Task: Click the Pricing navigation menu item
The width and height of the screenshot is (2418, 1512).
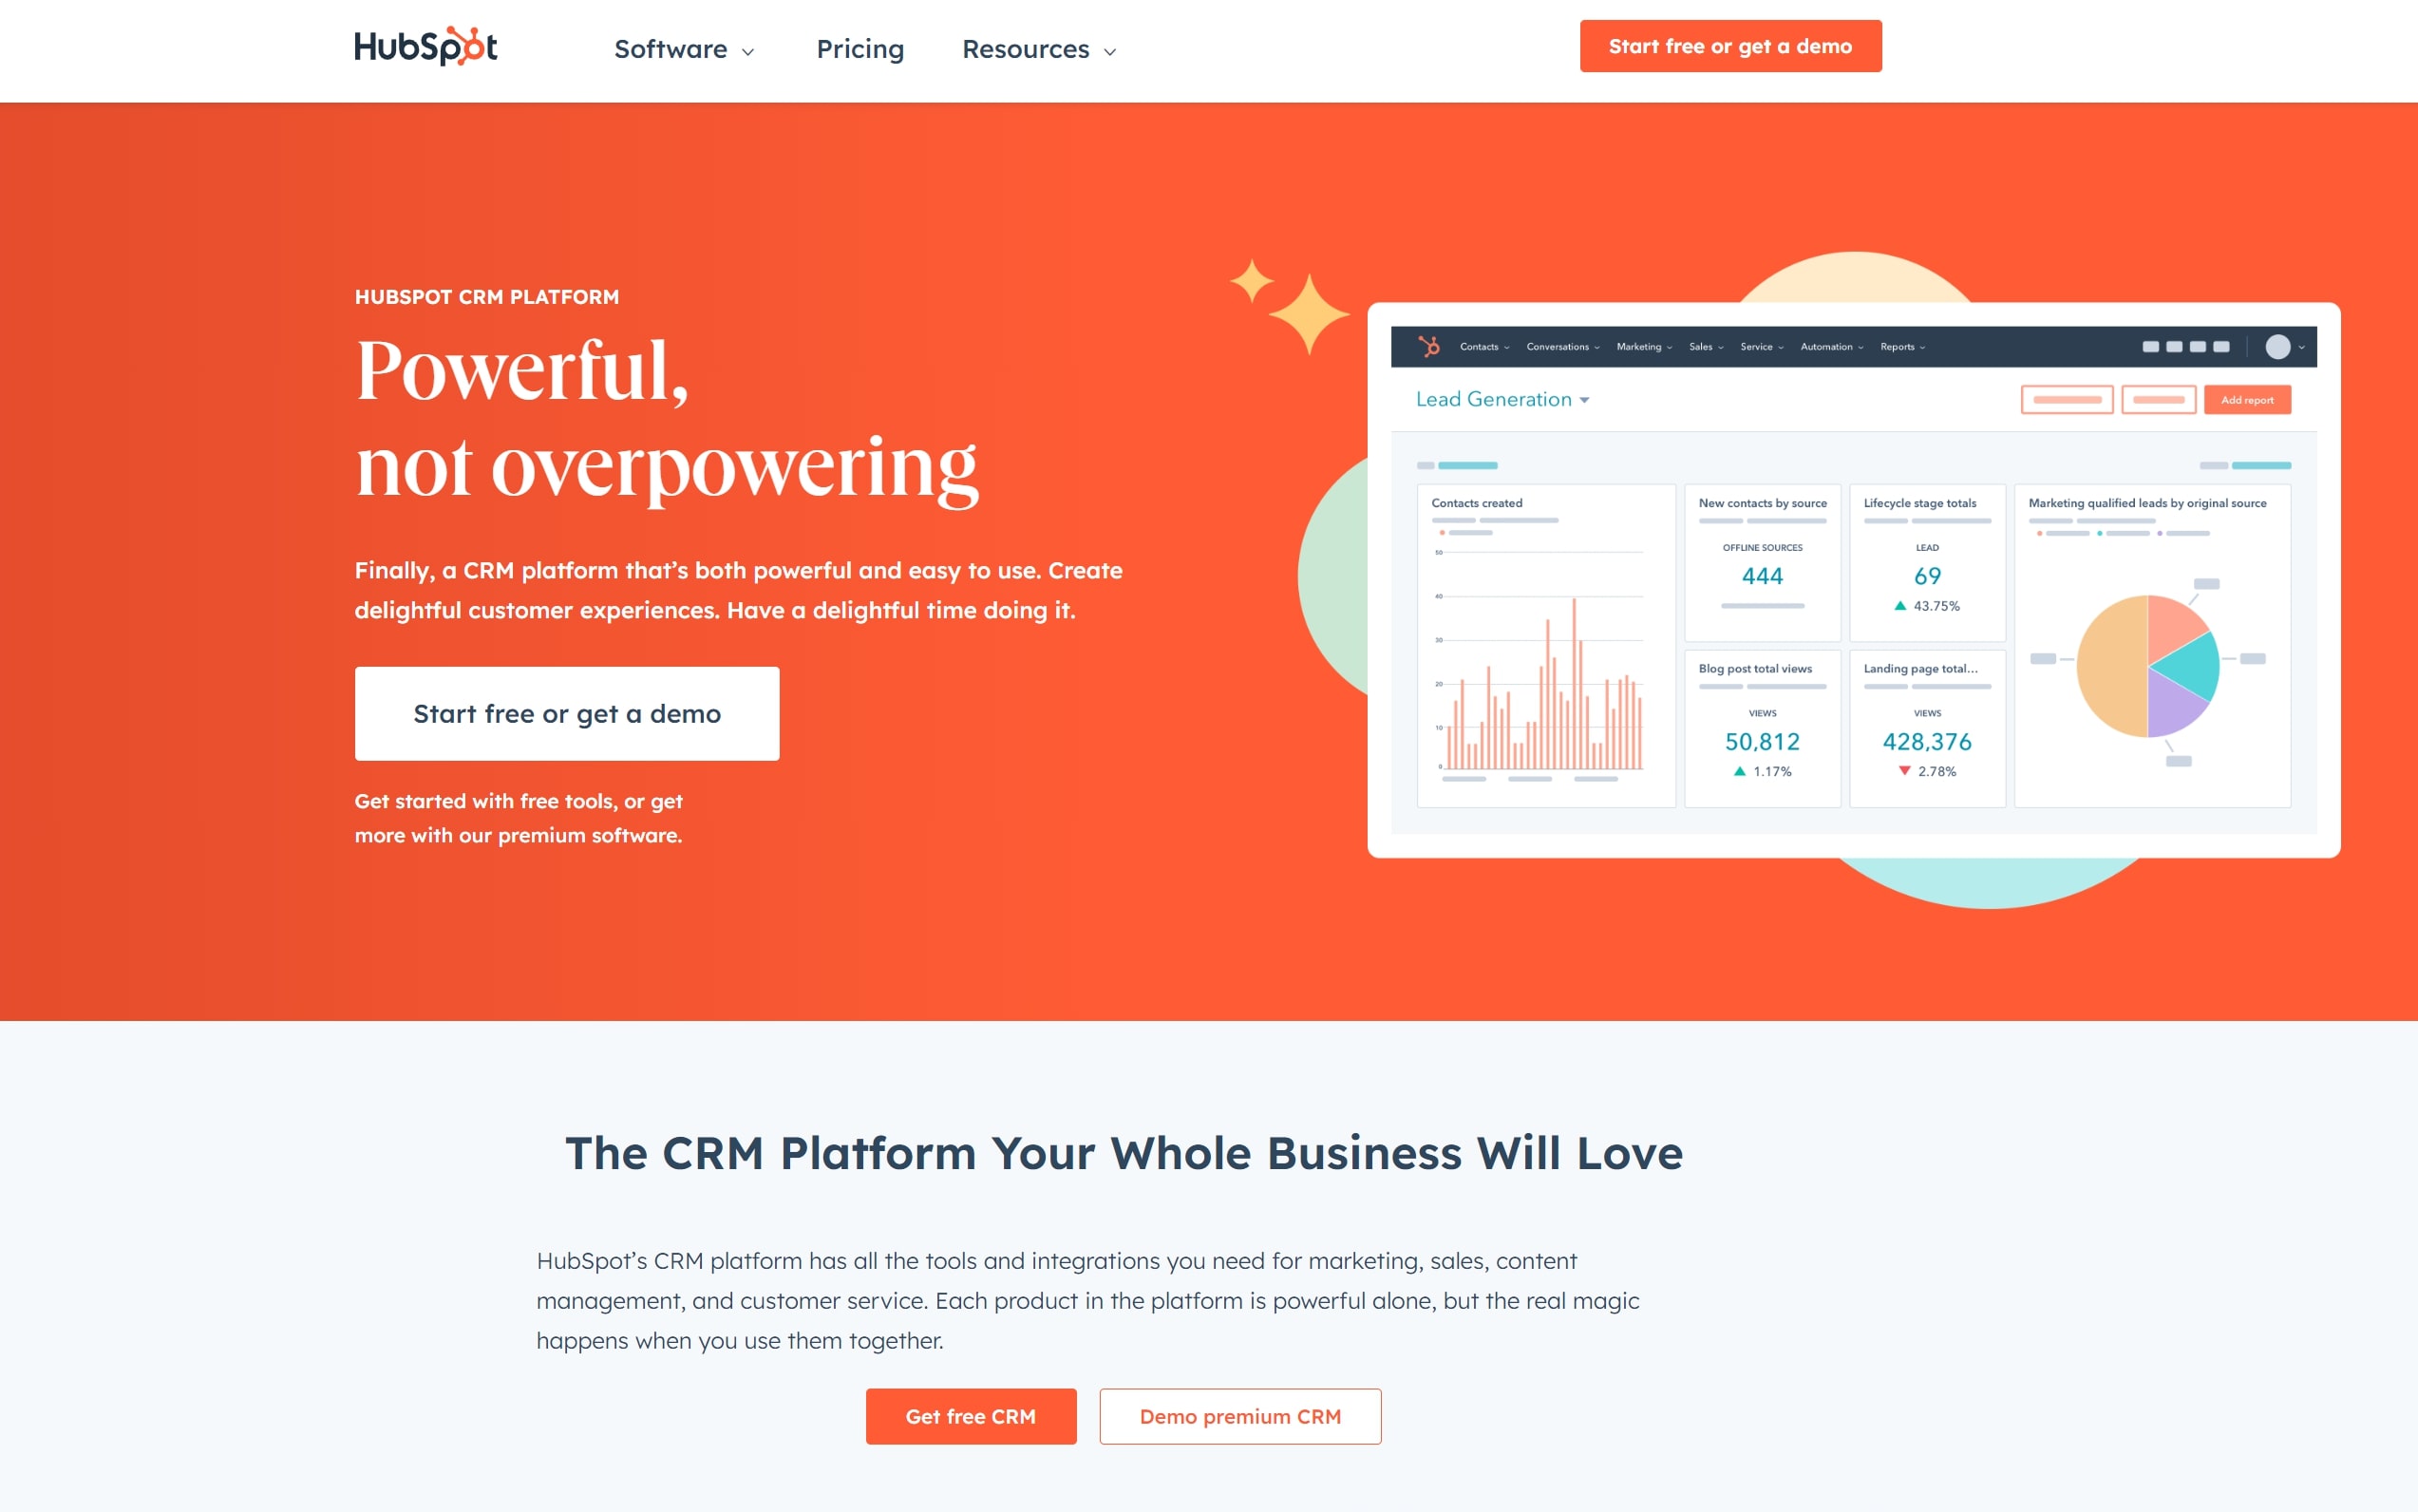Action: [859, 48]
